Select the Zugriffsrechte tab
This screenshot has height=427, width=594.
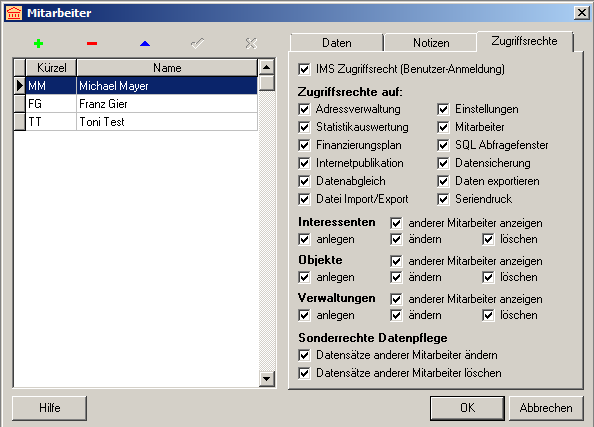point(524,41)
